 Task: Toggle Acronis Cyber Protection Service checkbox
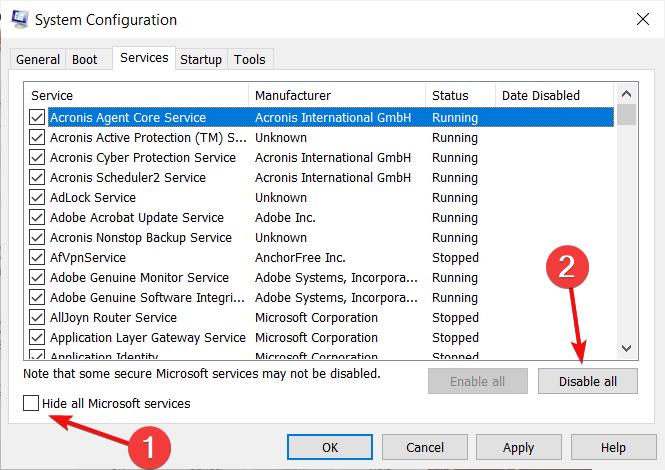(x=37, y=157)
